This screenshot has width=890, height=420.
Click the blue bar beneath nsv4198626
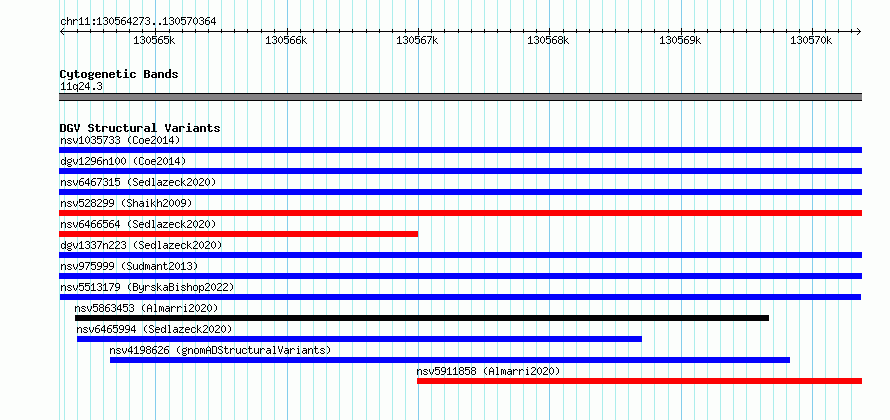point(450,360)
